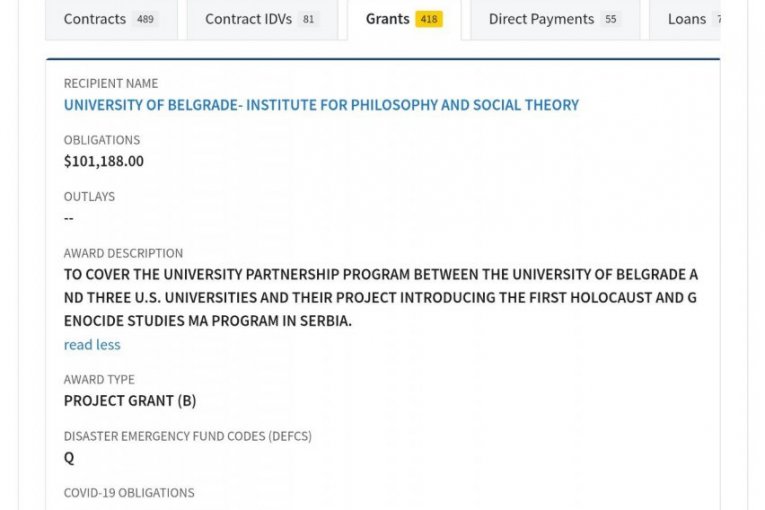The image size is (765, 510).
Task: Click the outlays '--' placeholder value
Action: [x=69, y=218]
